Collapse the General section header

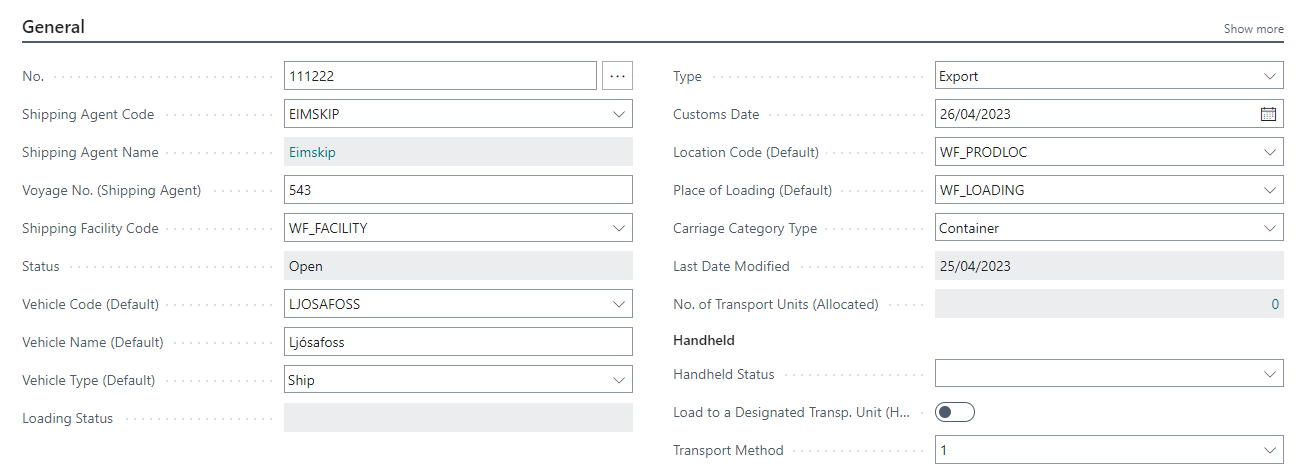[x=53, y=27]
